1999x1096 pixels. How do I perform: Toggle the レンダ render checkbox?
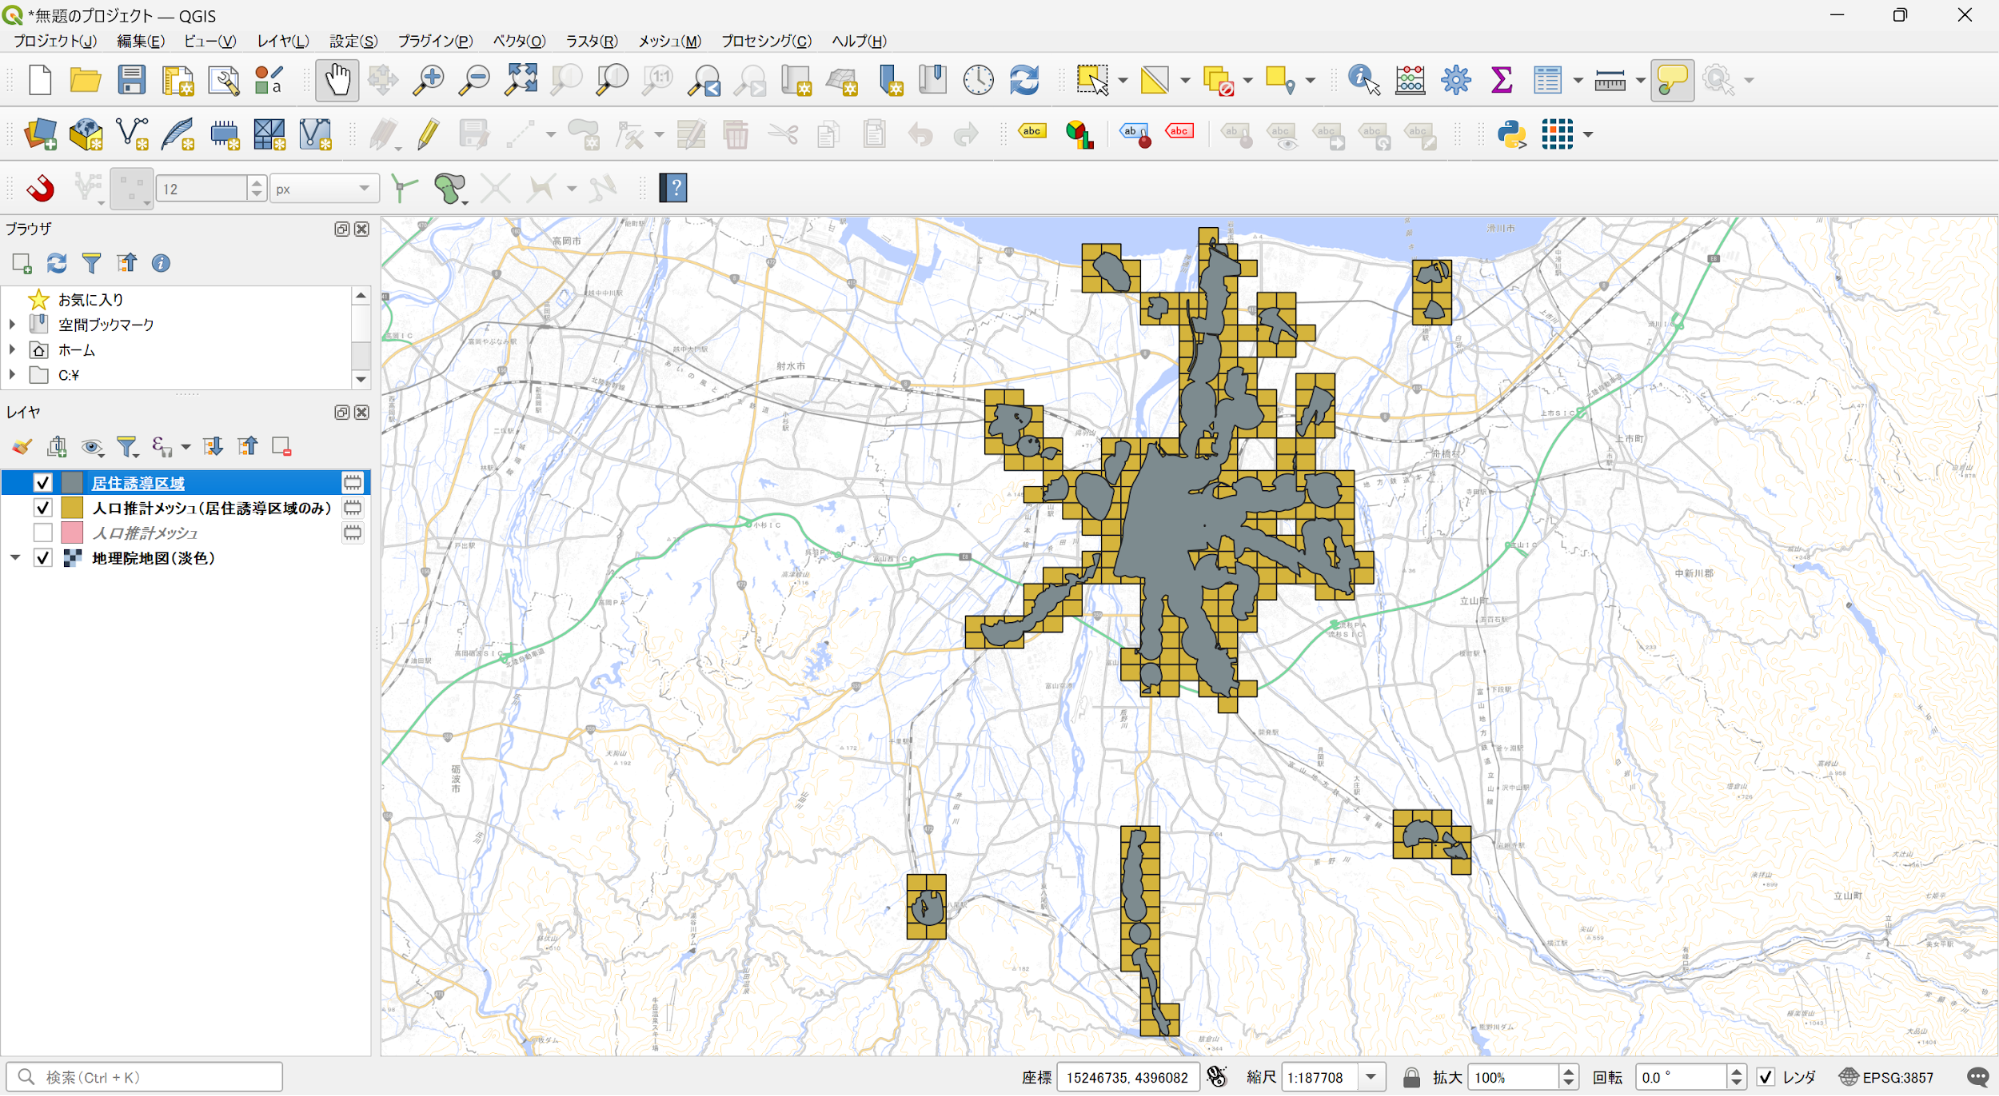[1766, 1077]
